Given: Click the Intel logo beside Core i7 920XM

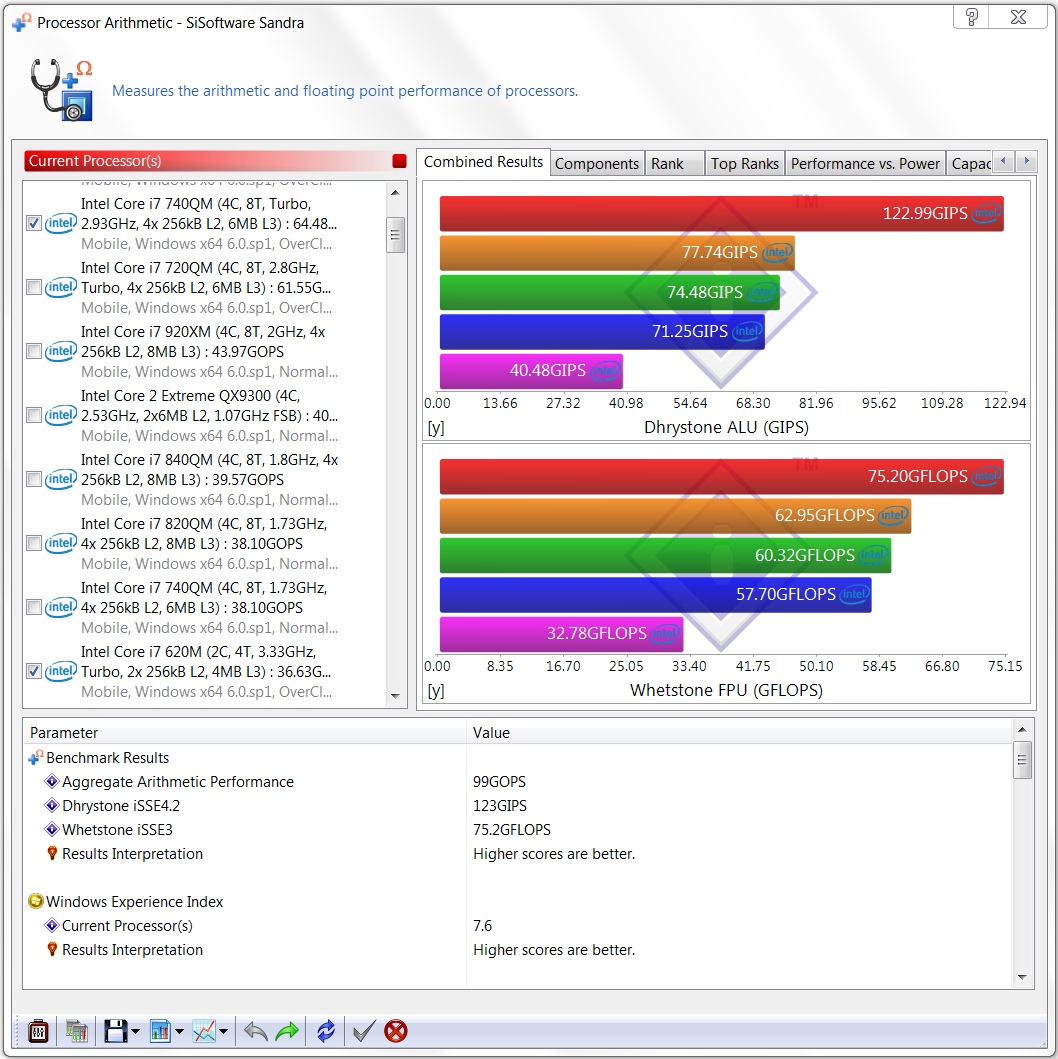Looking at the screenshot, I should (61, 351).
